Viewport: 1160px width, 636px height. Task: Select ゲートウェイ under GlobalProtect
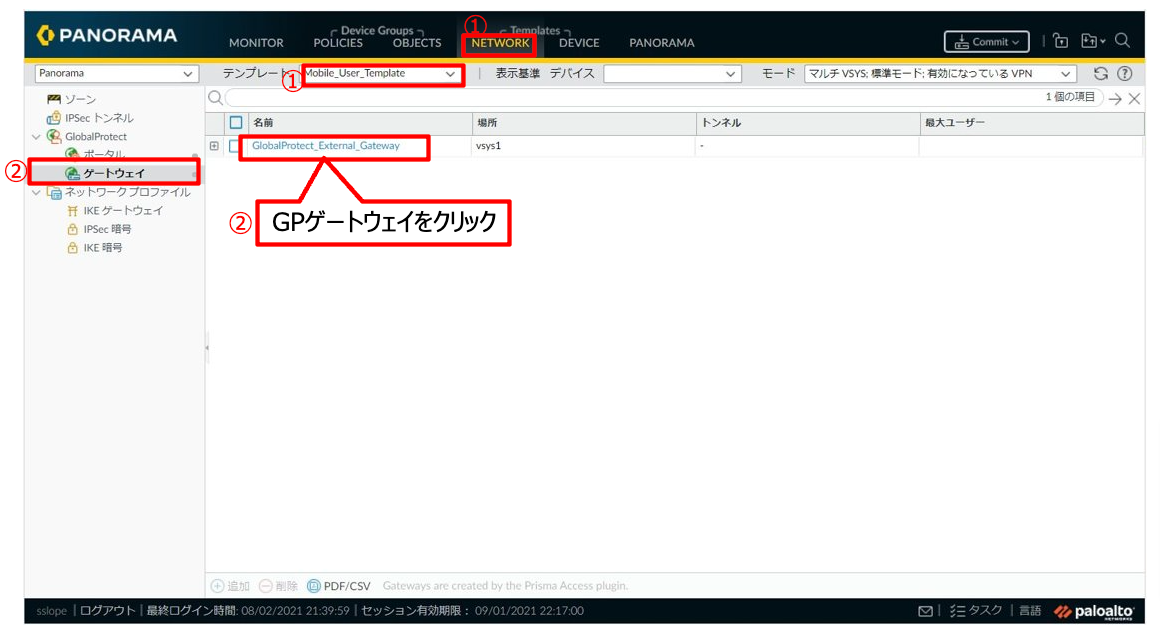114,173
